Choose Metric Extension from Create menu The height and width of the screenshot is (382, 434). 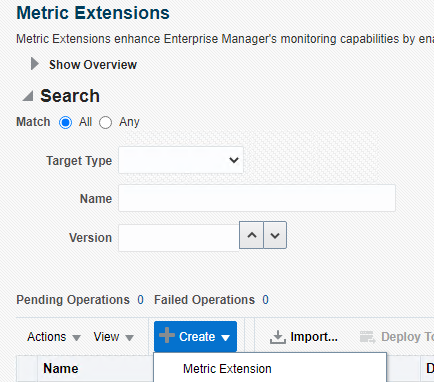click(227, 369)
